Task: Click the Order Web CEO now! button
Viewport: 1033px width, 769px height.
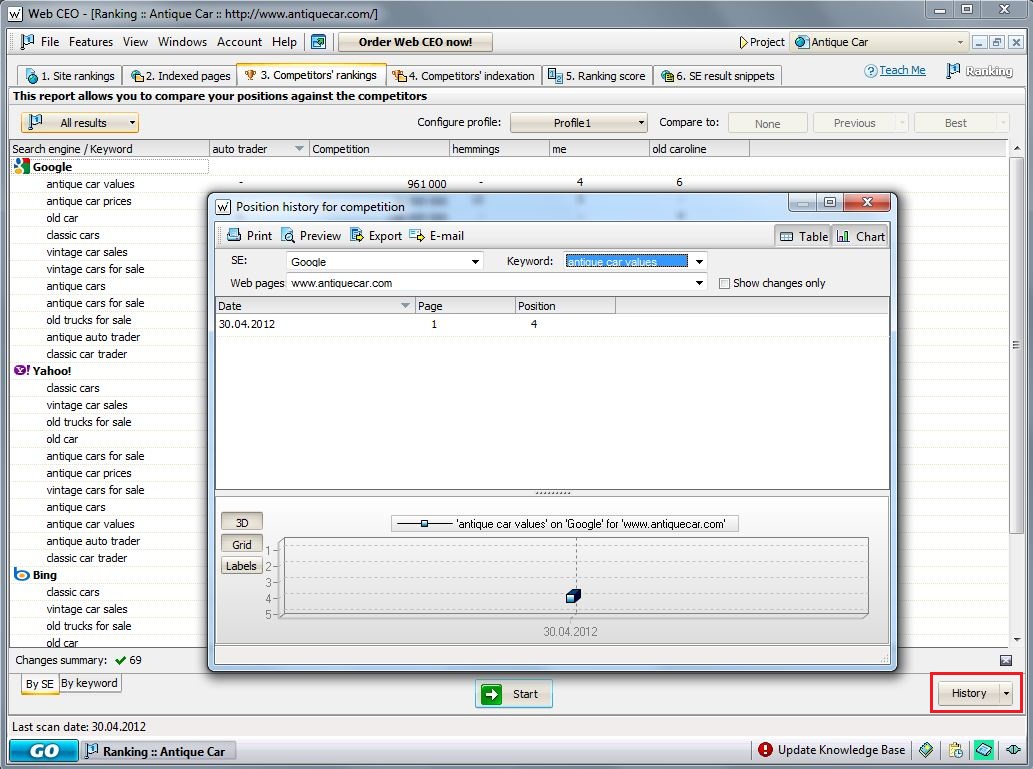Action: coord(415,42)
